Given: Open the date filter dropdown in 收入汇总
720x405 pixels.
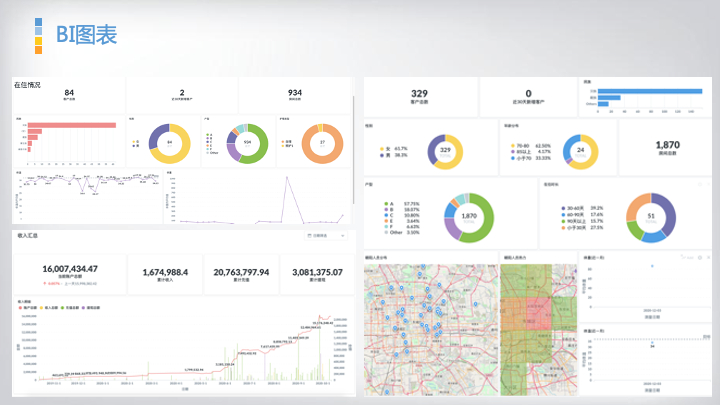Looking at the screenshot, I should [326, 236].
